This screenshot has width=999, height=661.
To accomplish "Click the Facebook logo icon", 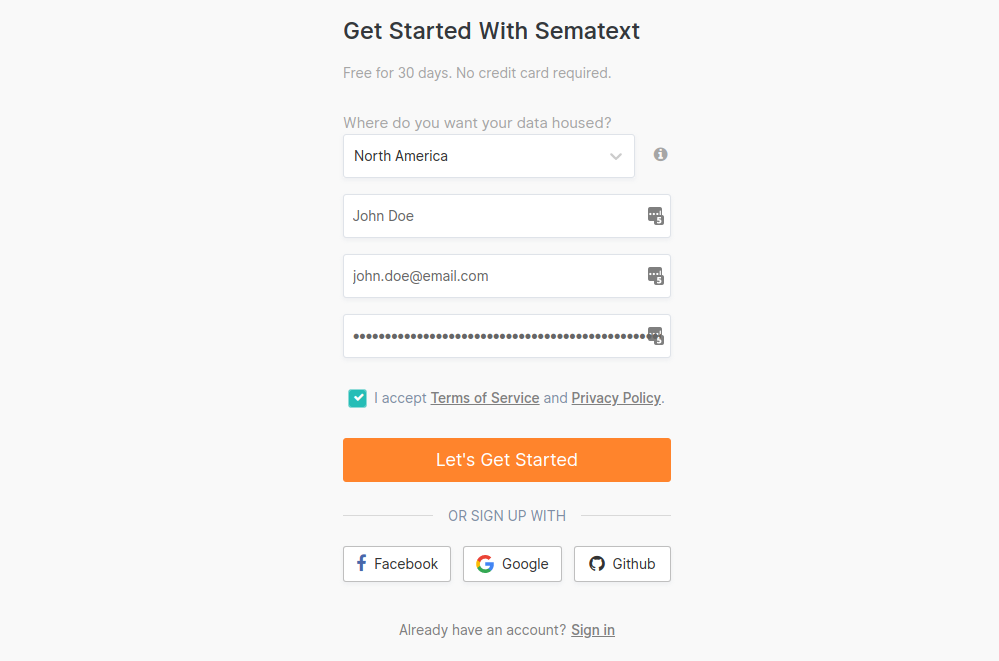I will [x=361, y=563].
